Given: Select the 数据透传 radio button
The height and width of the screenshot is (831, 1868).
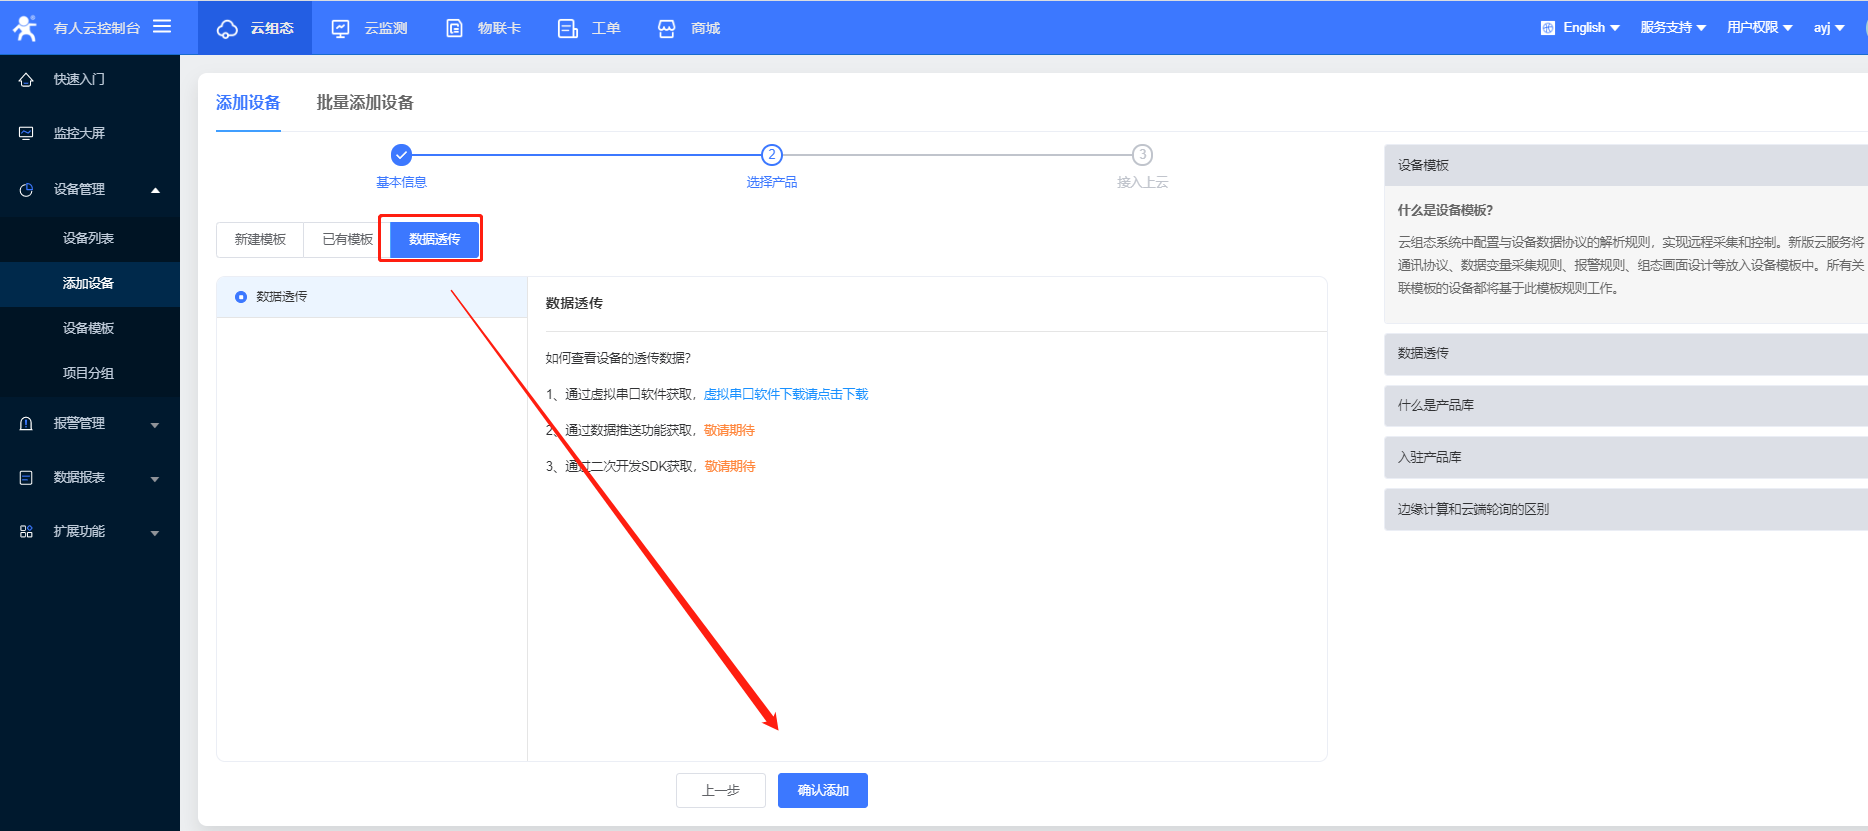Looking at the screenshot, I should (241, 297).
